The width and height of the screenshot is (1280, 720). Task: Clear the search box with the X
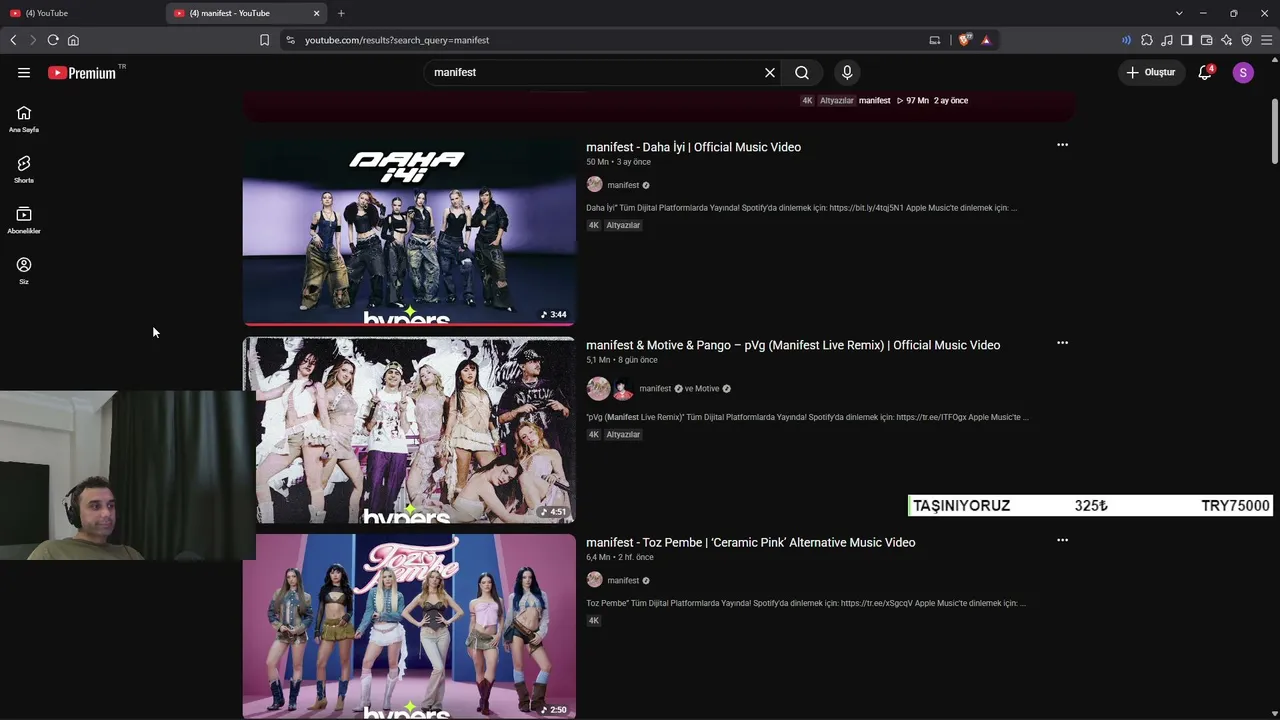[770, 72]
